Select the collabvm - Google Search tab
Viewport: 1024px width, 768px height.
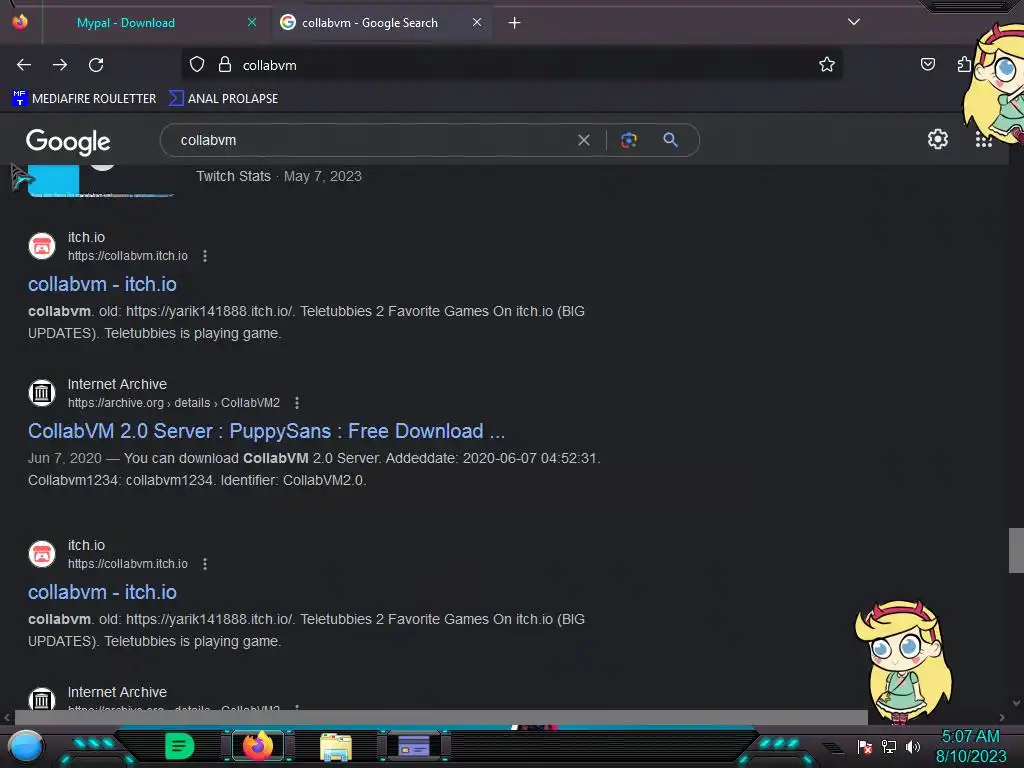[x=370, y=23]
